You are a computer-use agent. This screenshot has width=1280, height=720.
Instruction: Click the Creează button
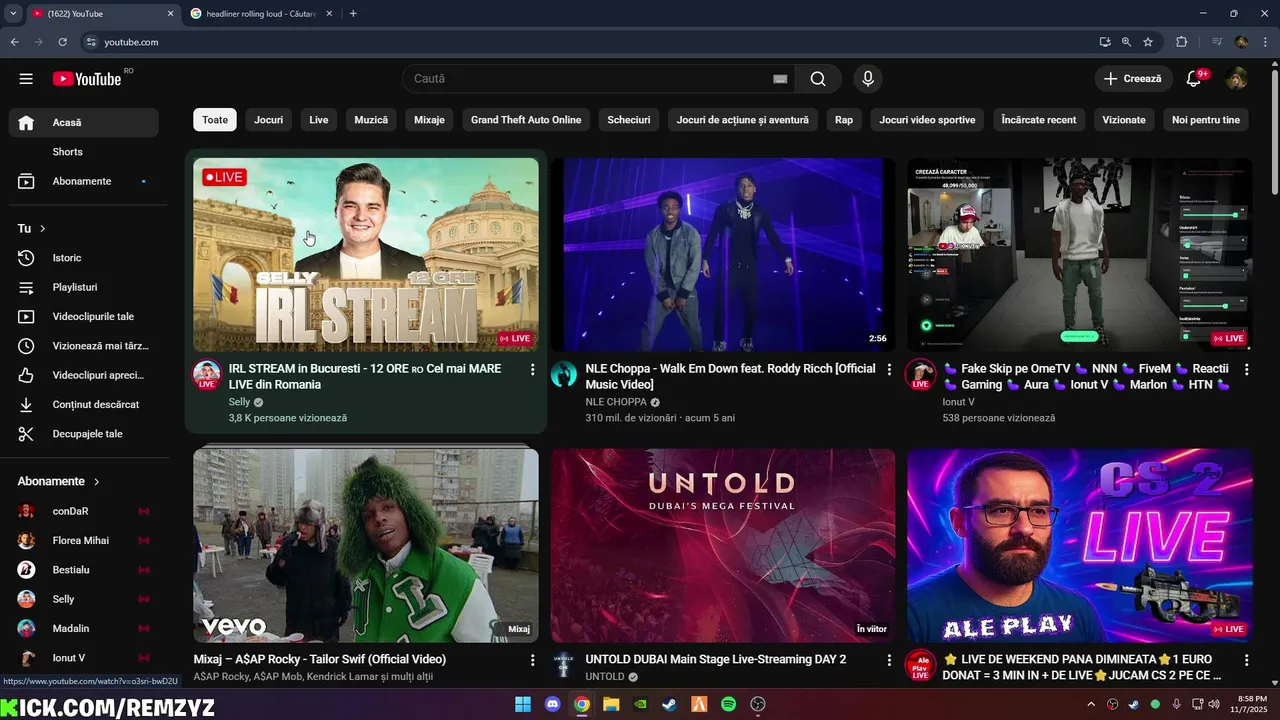coord(1133,79)
